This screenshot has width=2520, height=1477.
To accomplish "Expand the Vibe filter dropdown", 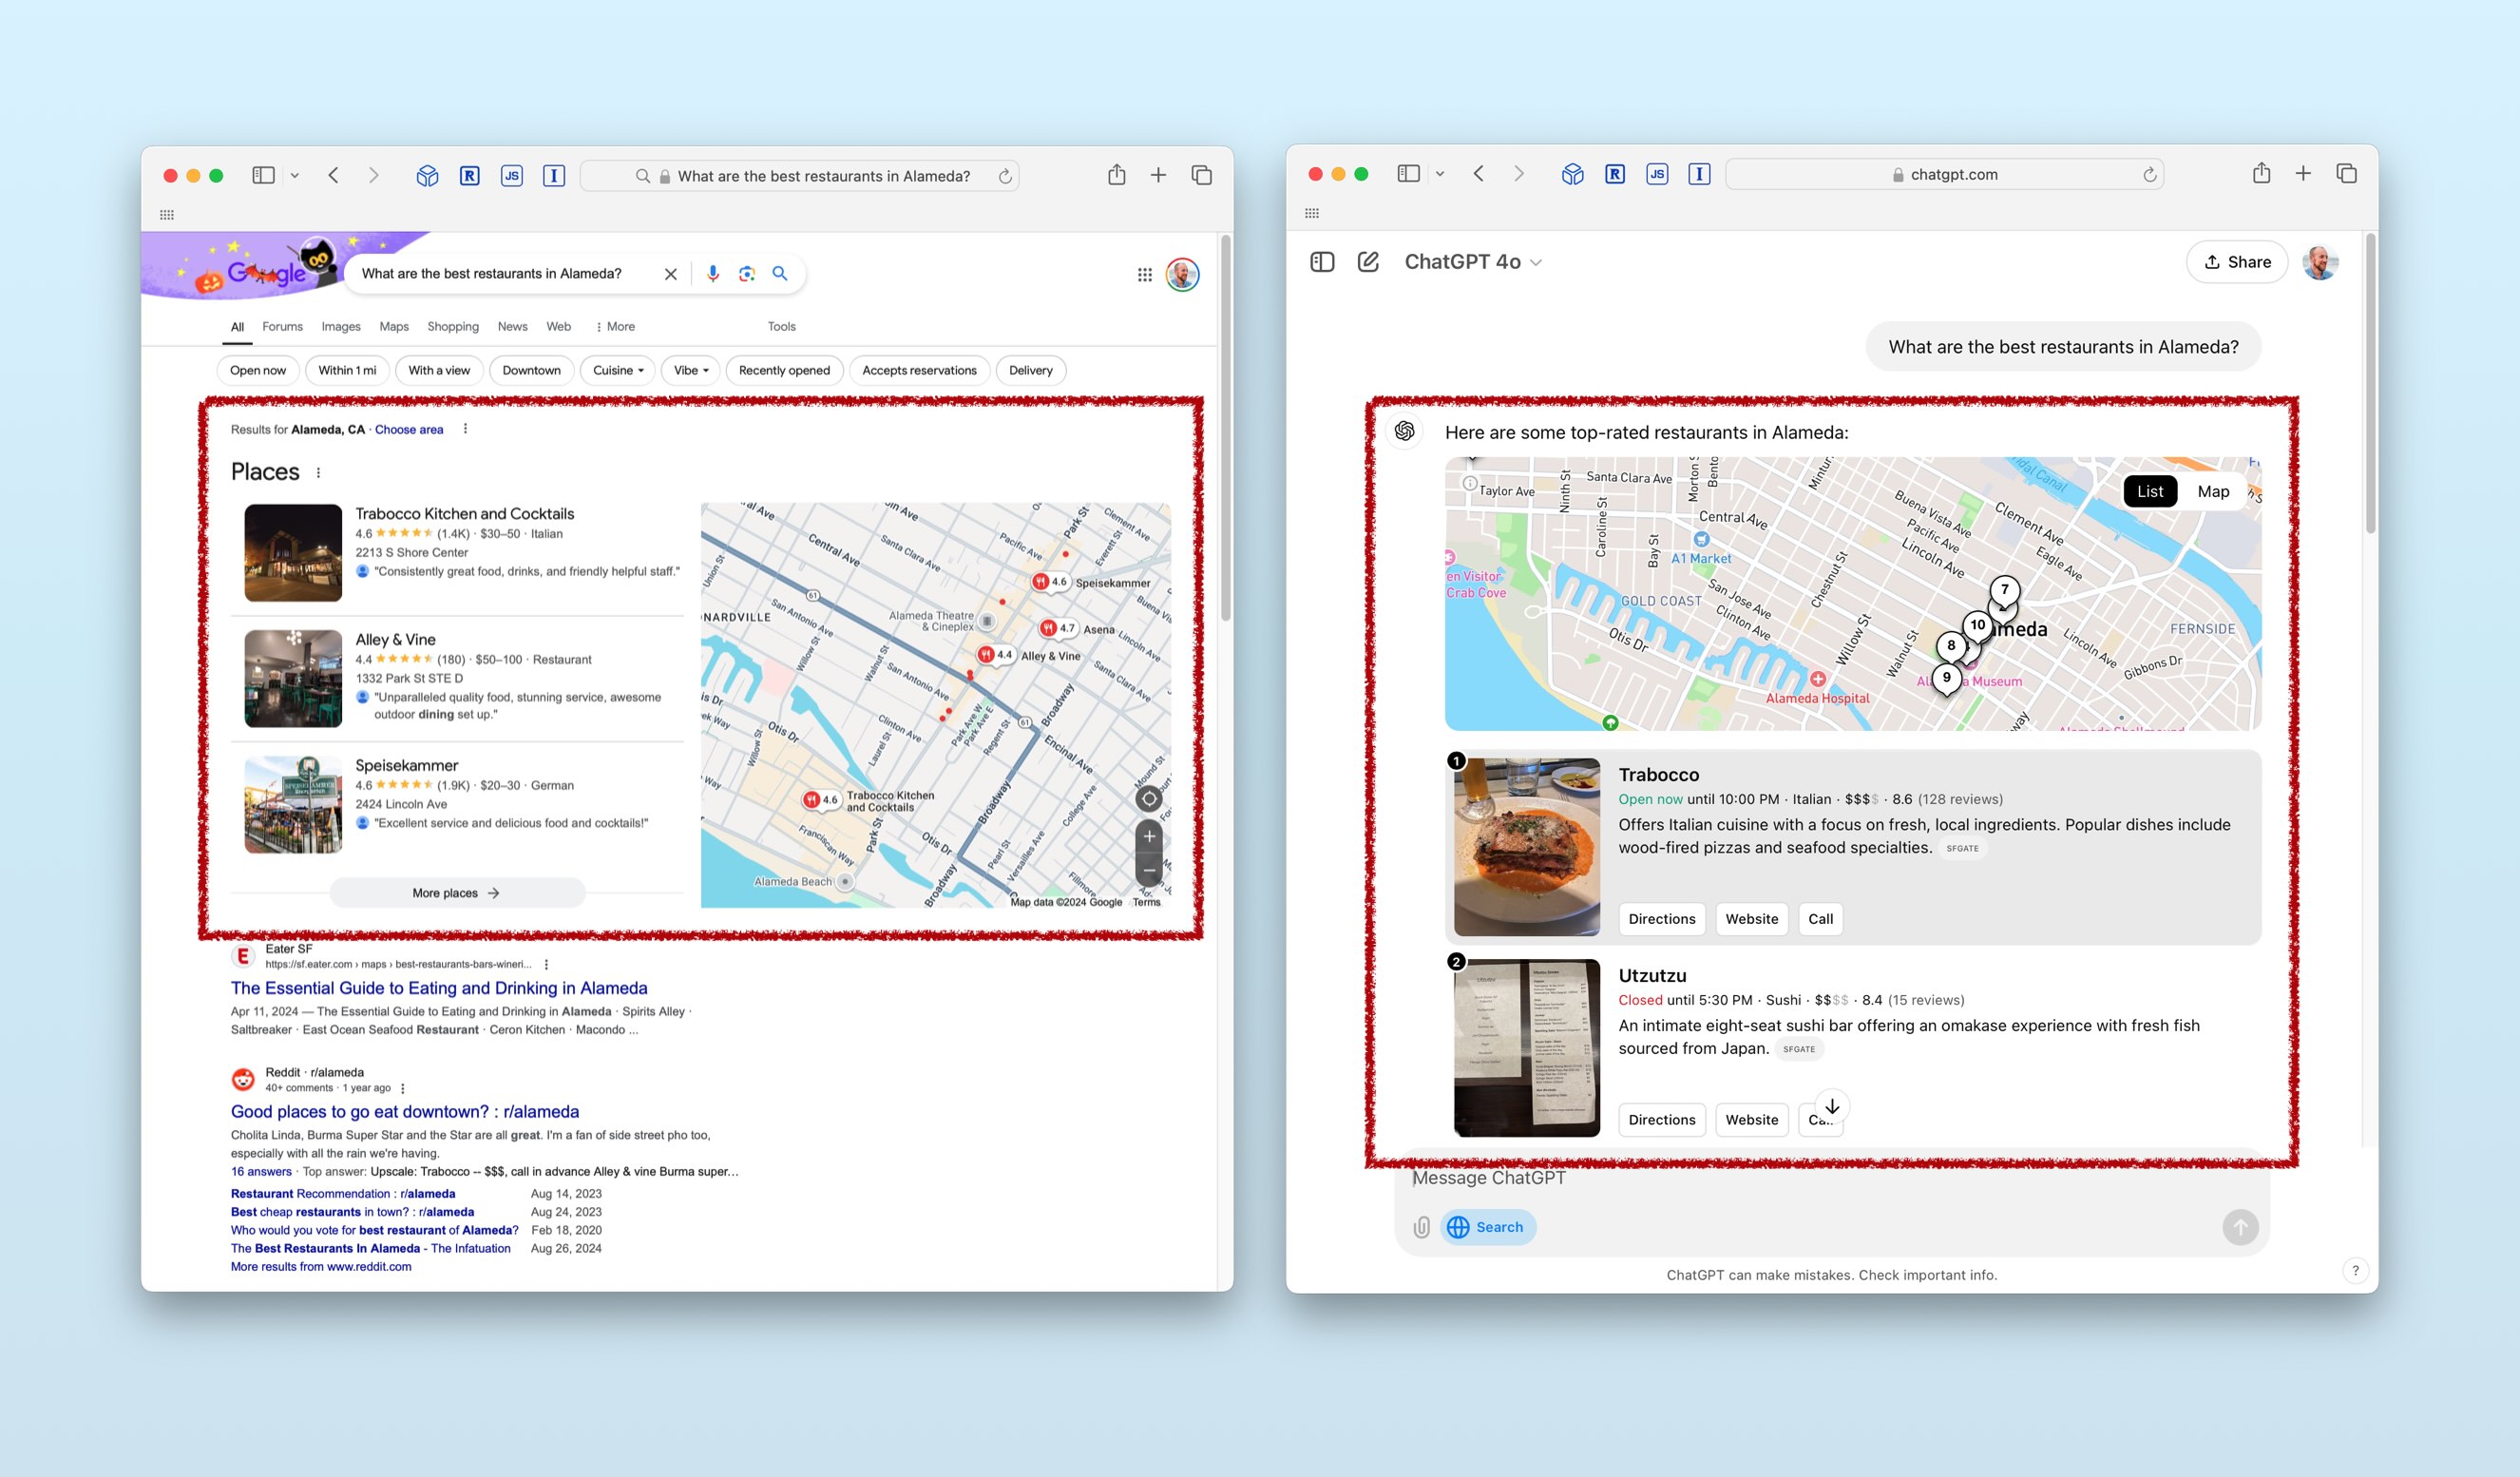I will (690, 370).
